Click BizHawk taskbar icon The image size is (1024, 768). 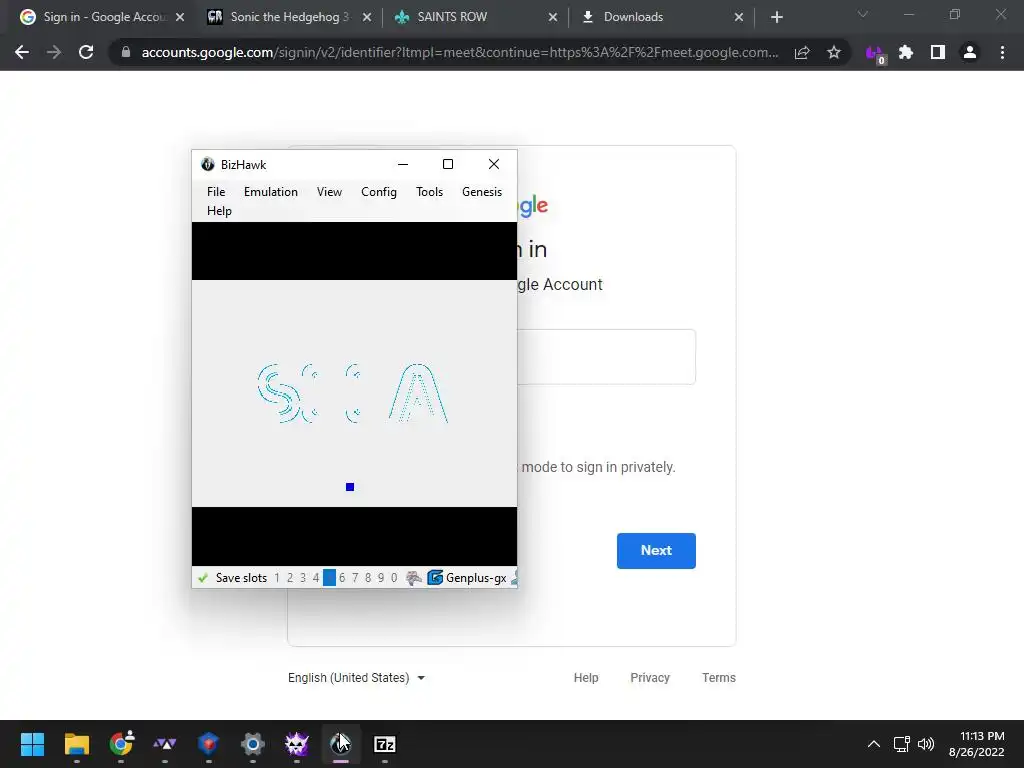click(x=340, y=744)
